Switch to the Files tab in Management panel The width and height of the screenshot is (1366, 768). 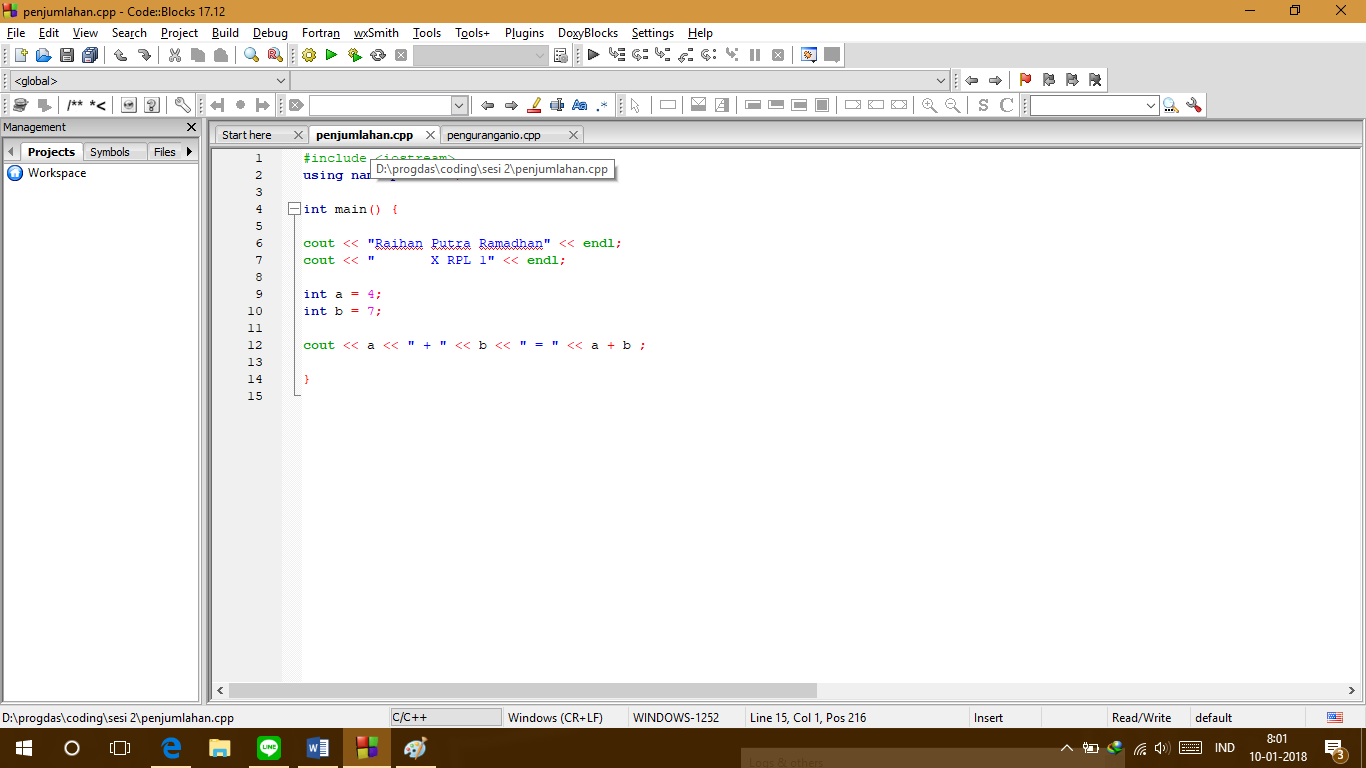point(166,151)
